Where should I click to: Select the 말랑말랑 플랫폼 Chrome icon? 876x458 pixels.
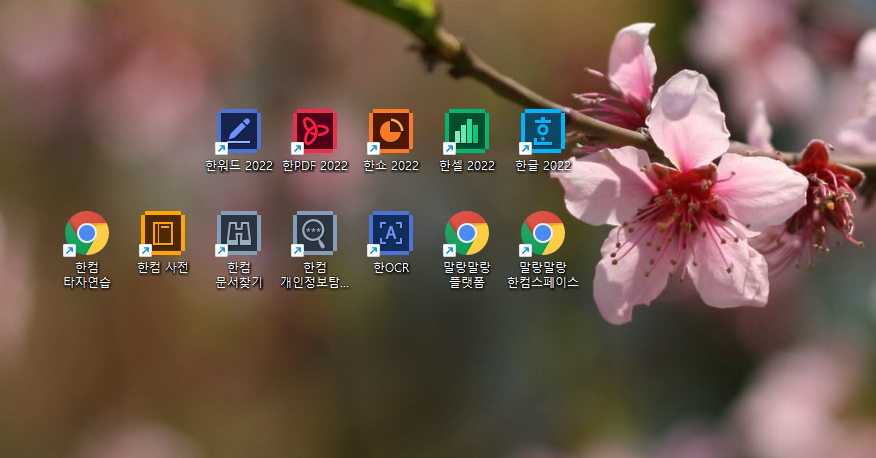pyautogui.click(x=466, y=233)
